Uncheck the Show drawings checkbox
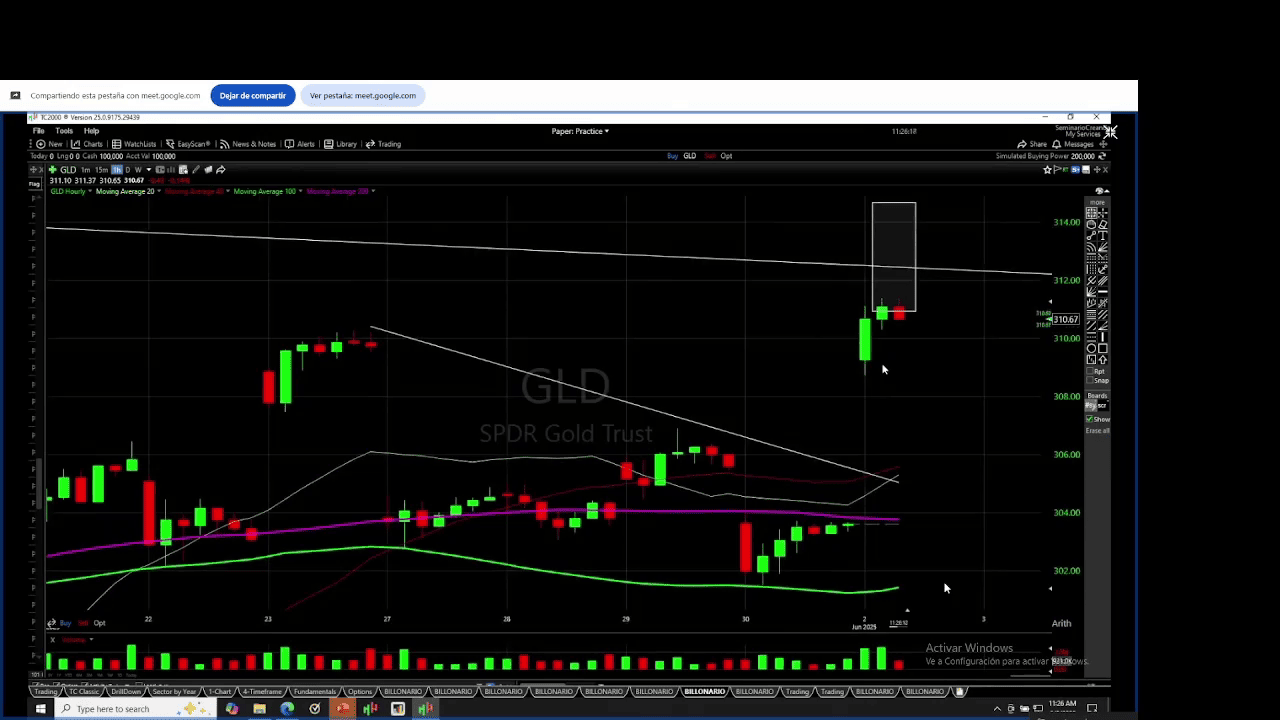Screen dimensions: 1280x720 [x=1090, y=419]
